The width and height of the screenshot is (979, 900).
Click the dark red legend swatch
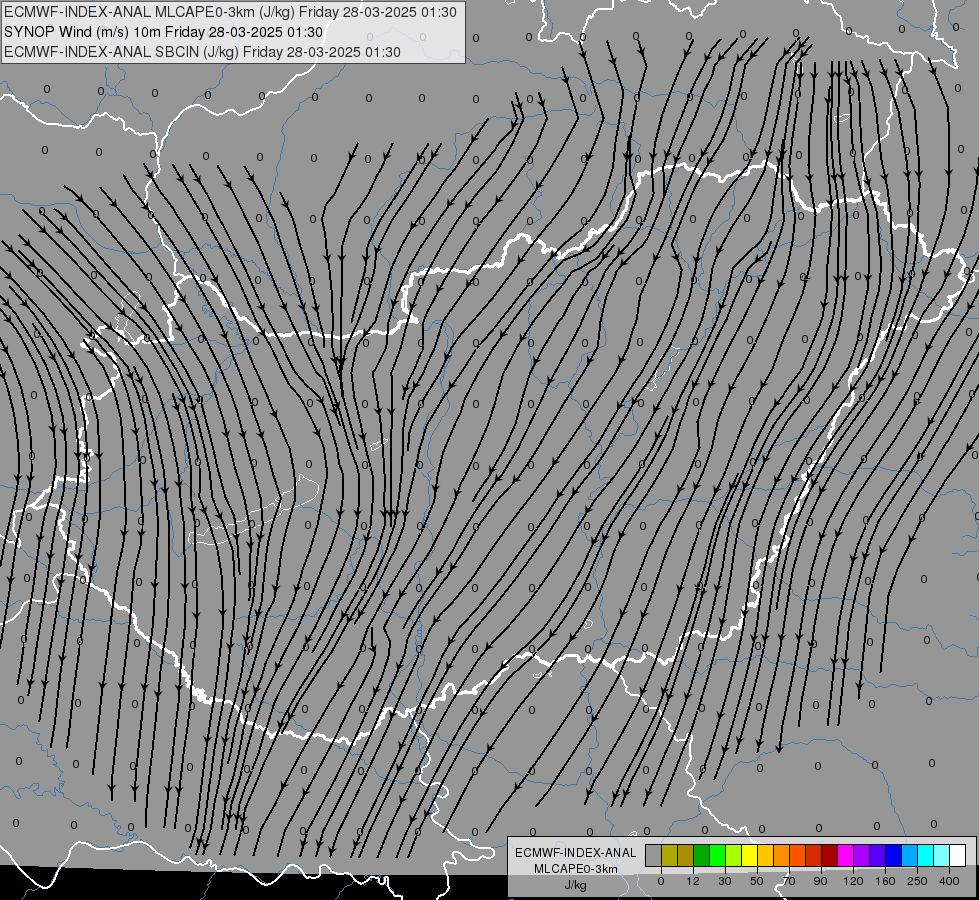(829, 855)
